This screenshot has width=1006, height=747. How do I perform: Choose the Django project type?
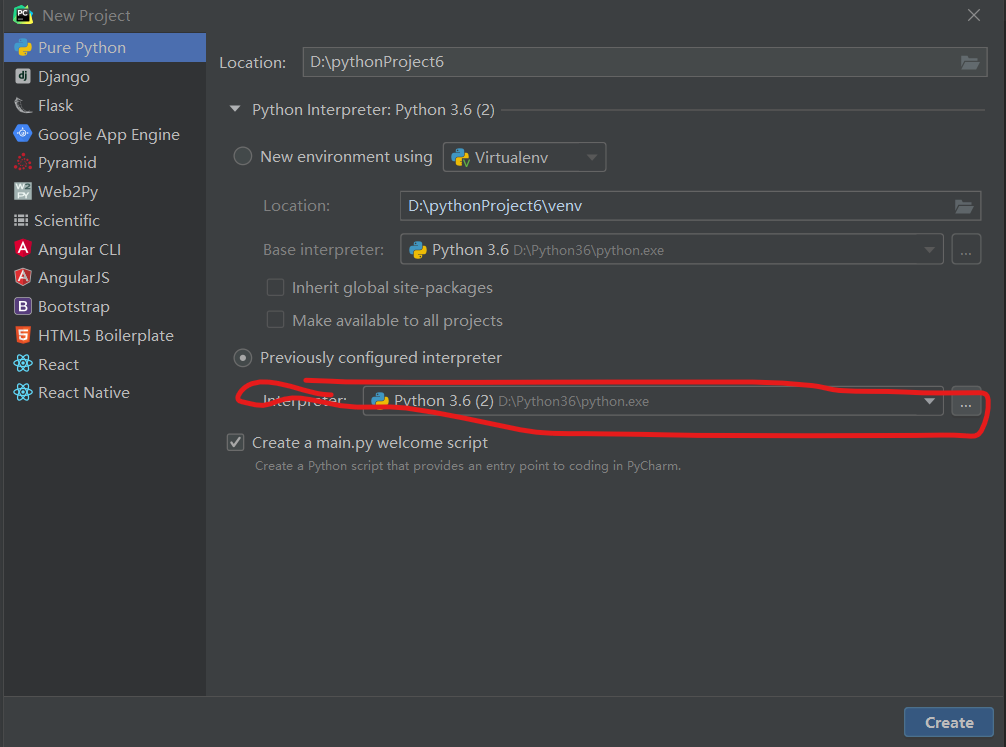[105, 76]
